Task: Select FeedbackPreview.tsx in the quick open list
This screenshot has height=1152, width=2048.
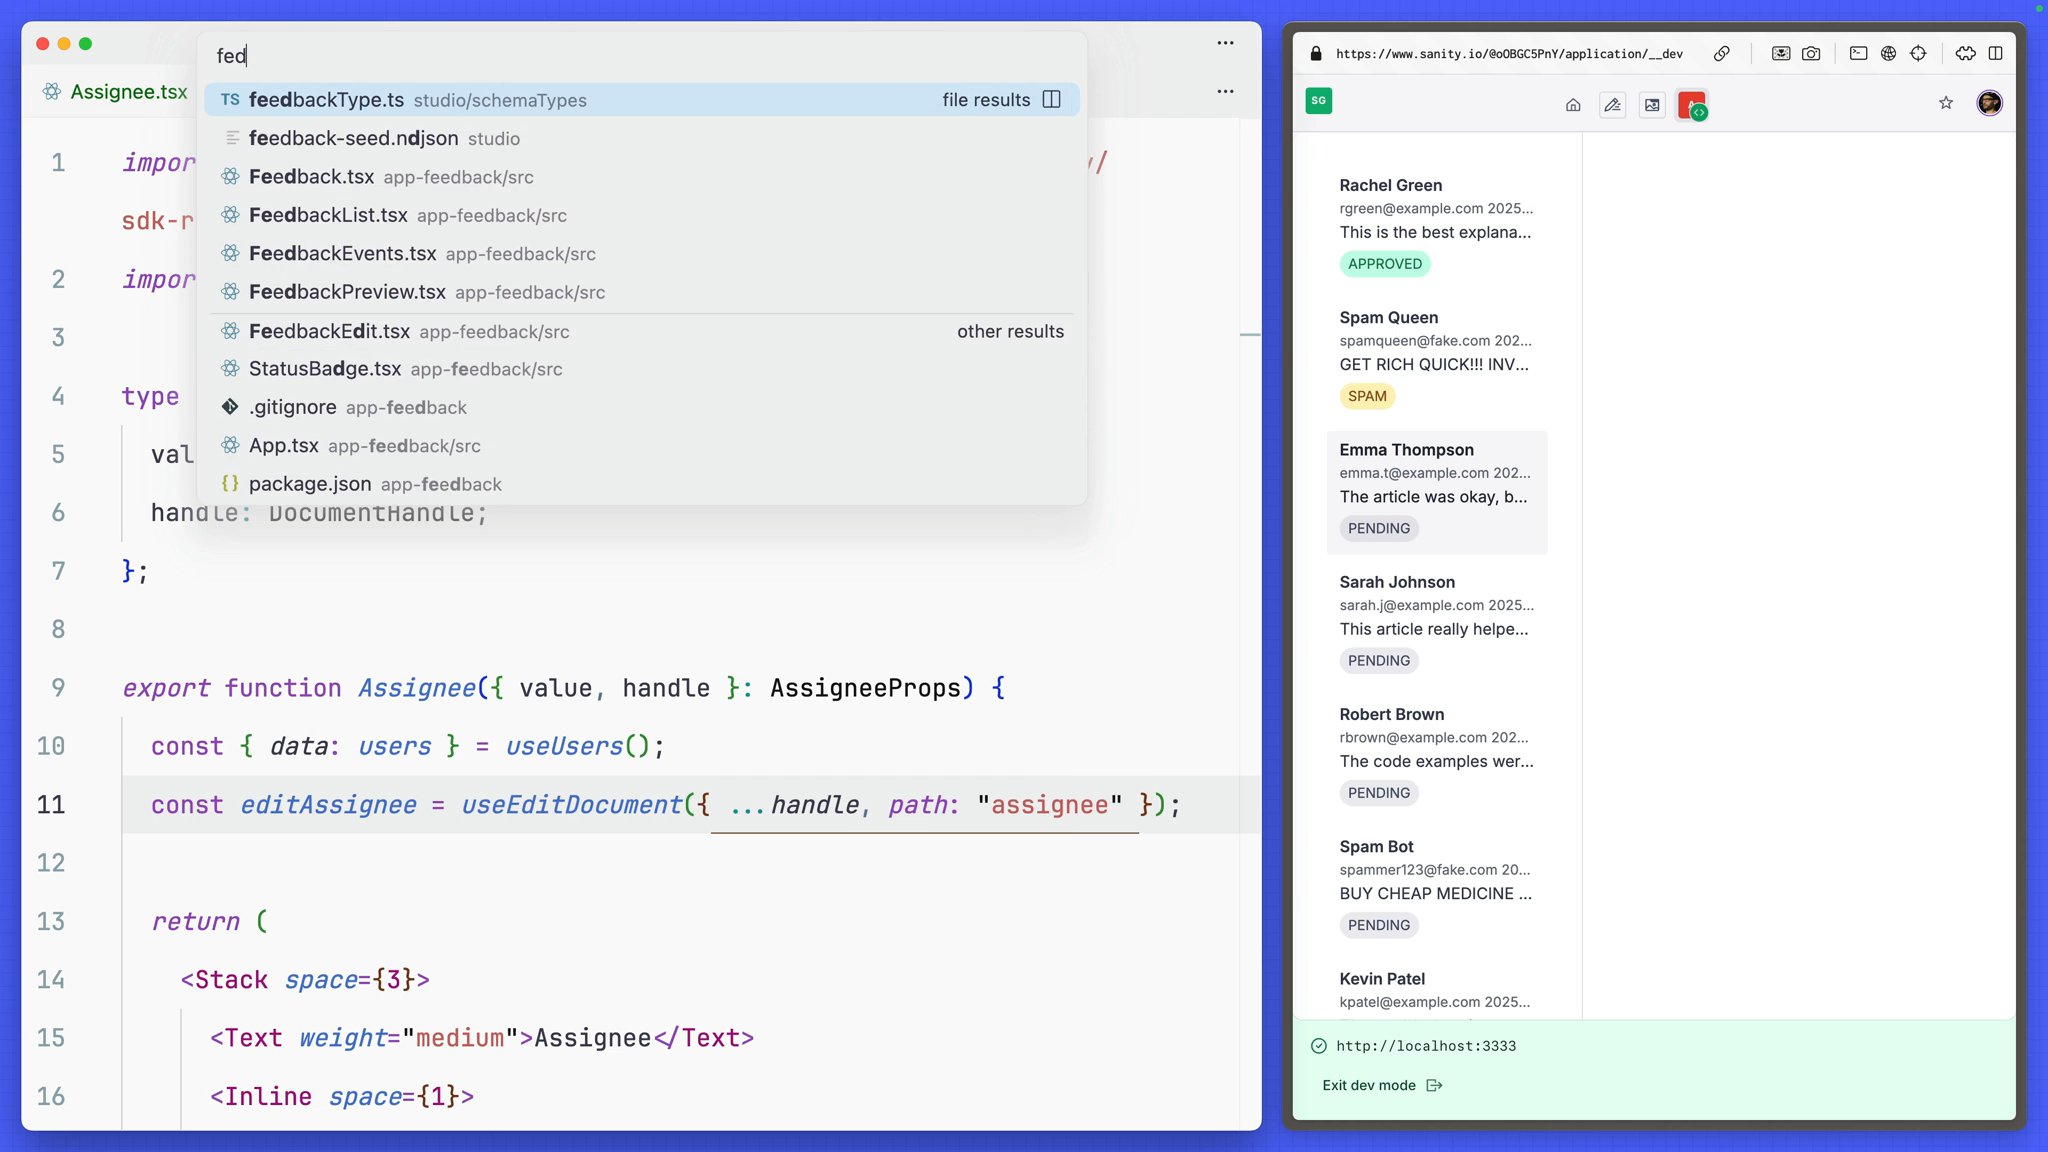Action: 642,292
